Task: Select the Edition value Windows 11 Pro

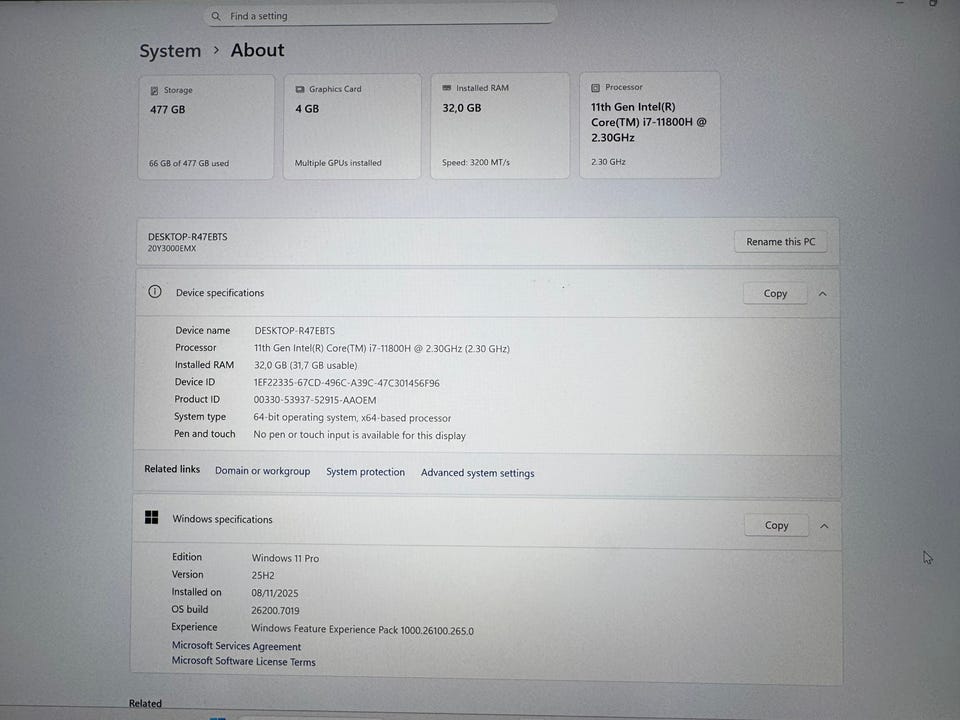Action: point(285,558)
